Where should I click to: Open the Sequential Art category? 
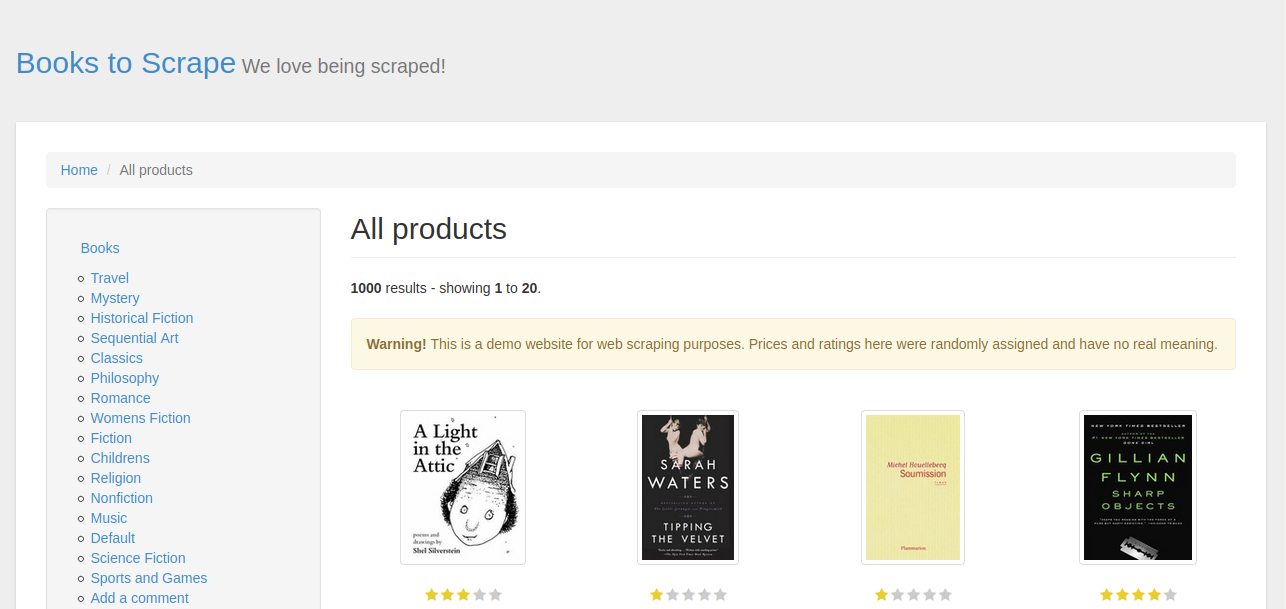[134, 338]
